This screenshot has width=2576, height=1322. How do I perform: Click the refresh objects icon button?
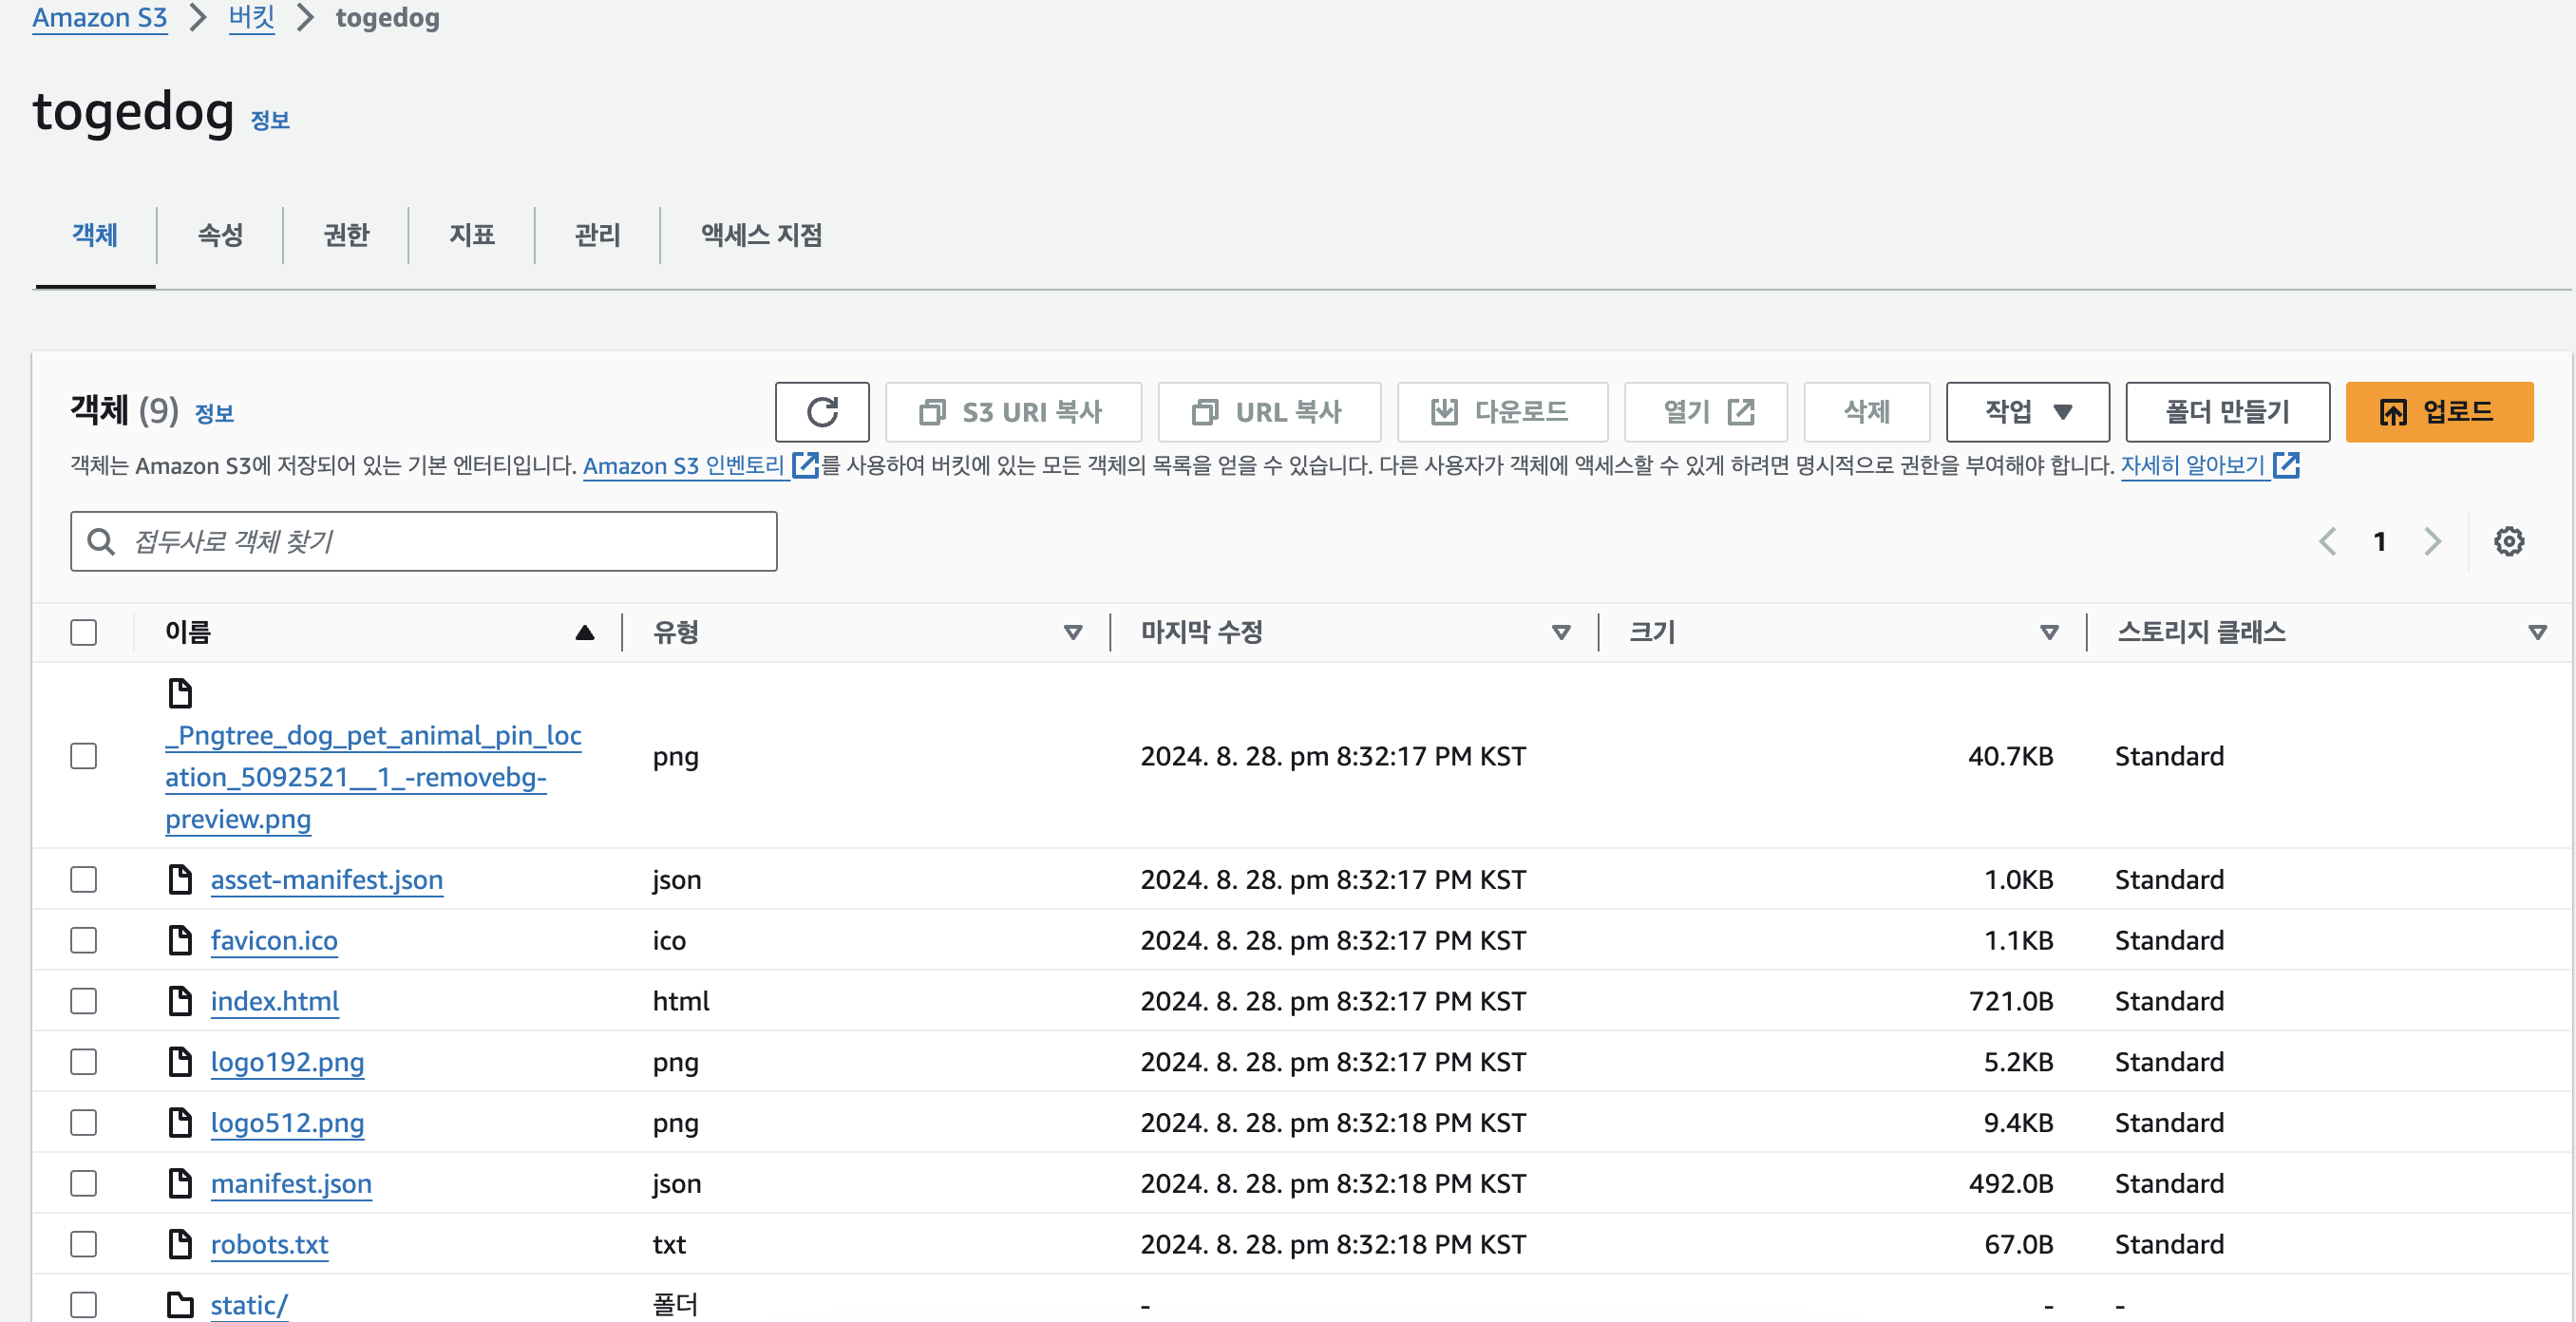pos(822,411)
